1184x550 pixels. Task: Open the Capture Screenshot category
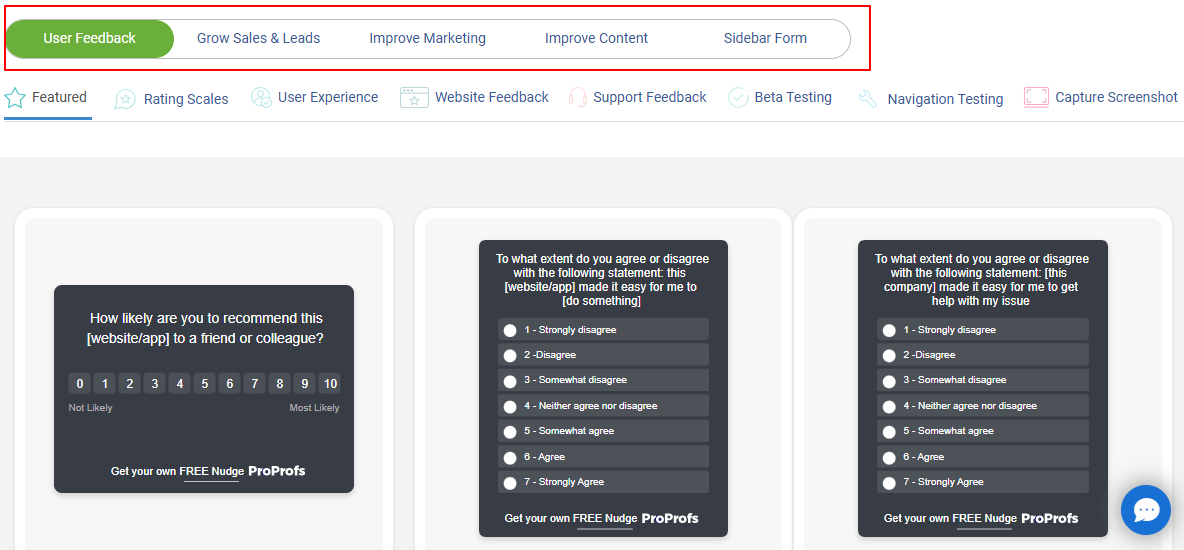(1116, 97)
